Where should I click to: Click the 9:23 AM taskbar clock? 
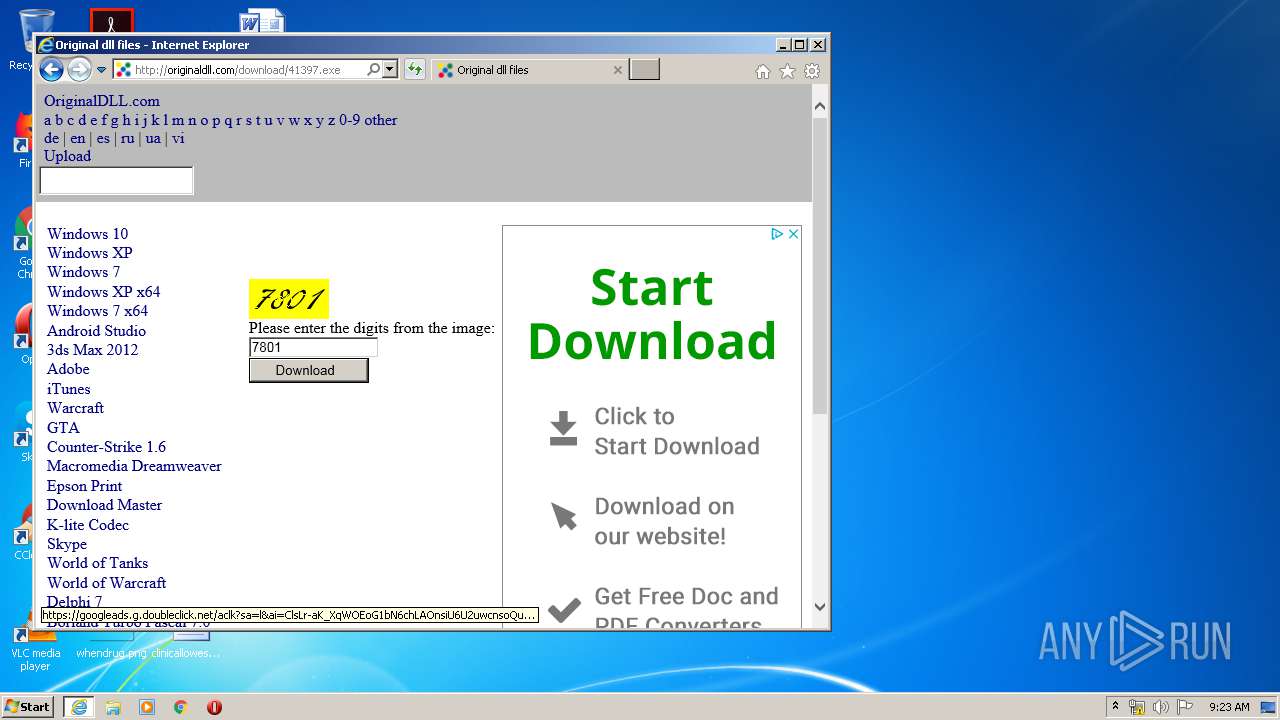(x=1229, y=707)
